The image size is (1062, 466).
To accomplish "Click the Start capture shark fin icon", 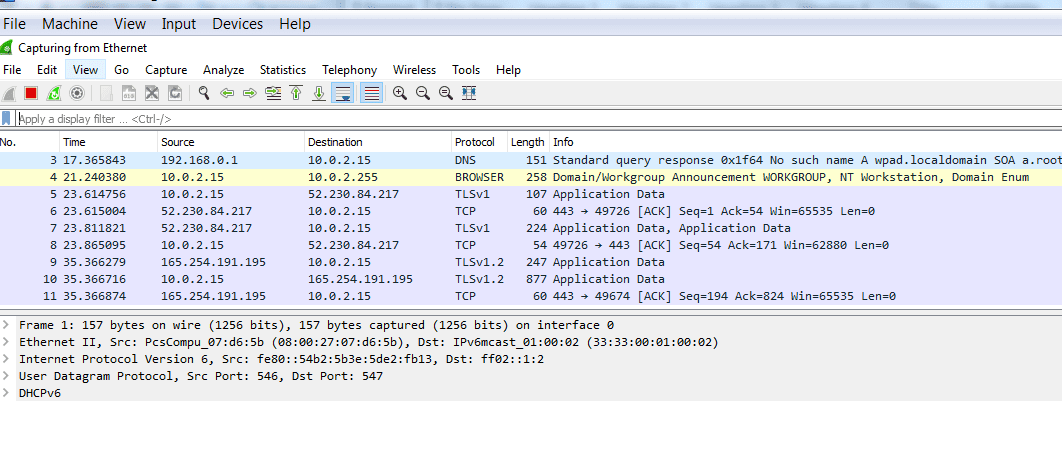I will pos(9,93).
